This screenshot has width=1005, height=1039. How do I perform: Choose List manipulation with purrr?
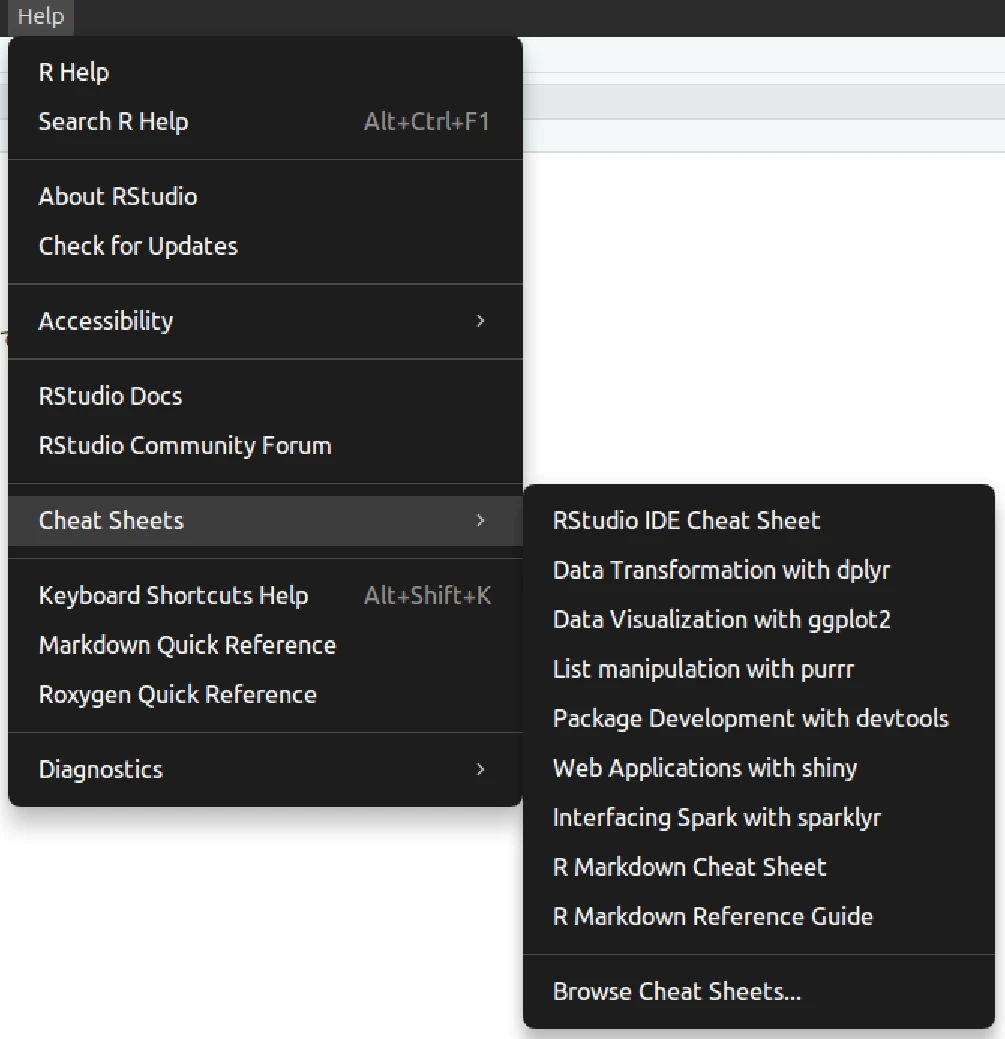(759, 669)
